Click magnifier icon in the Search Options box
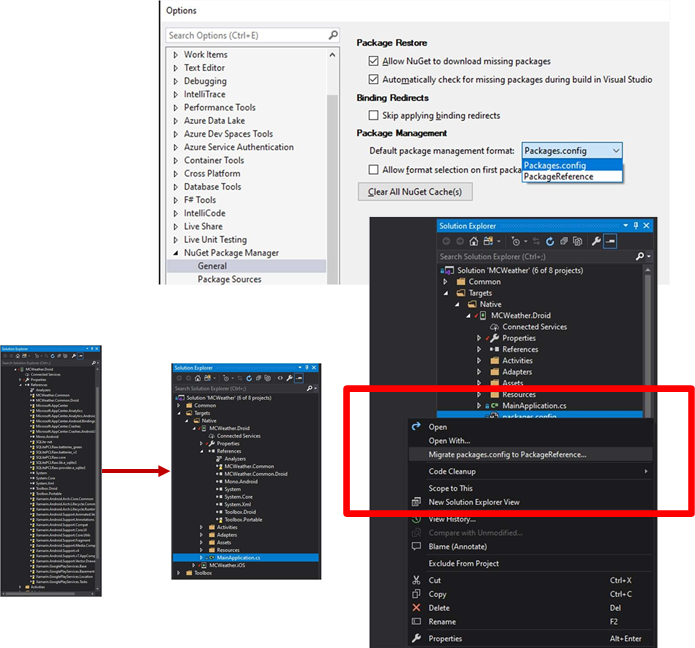695x648 pixels. point(333,35)
